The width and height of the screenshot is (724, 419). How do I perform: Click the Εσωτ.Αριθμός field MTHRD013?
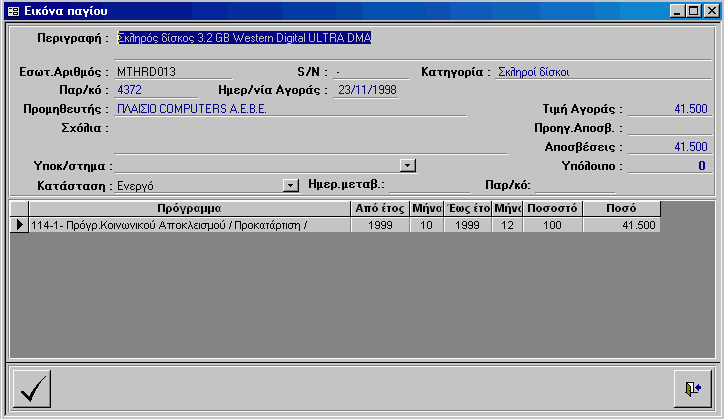[172, 72]
